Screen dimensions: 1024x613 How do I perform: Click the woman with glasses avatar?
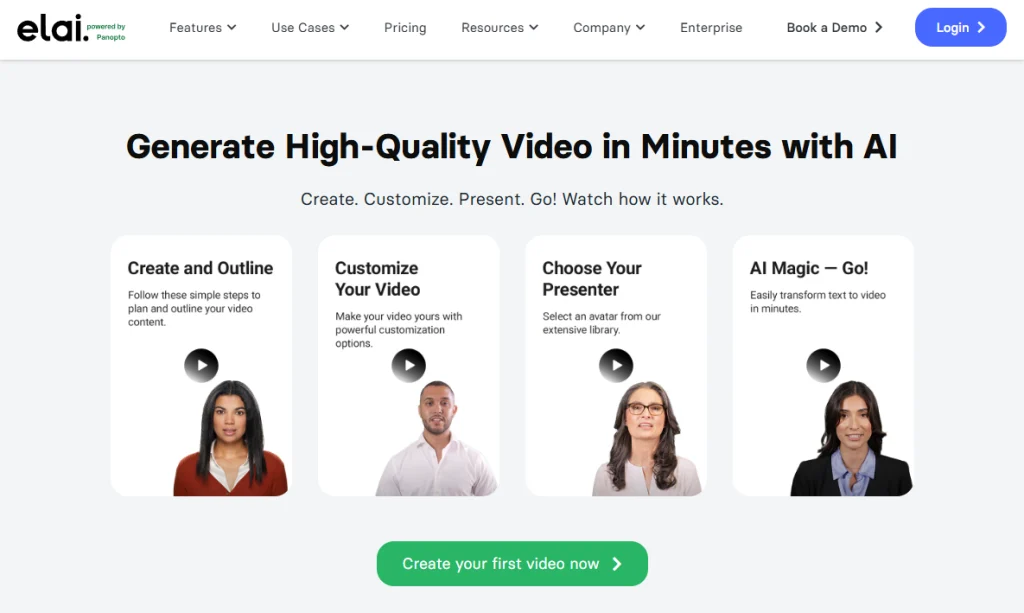[646, 439]
